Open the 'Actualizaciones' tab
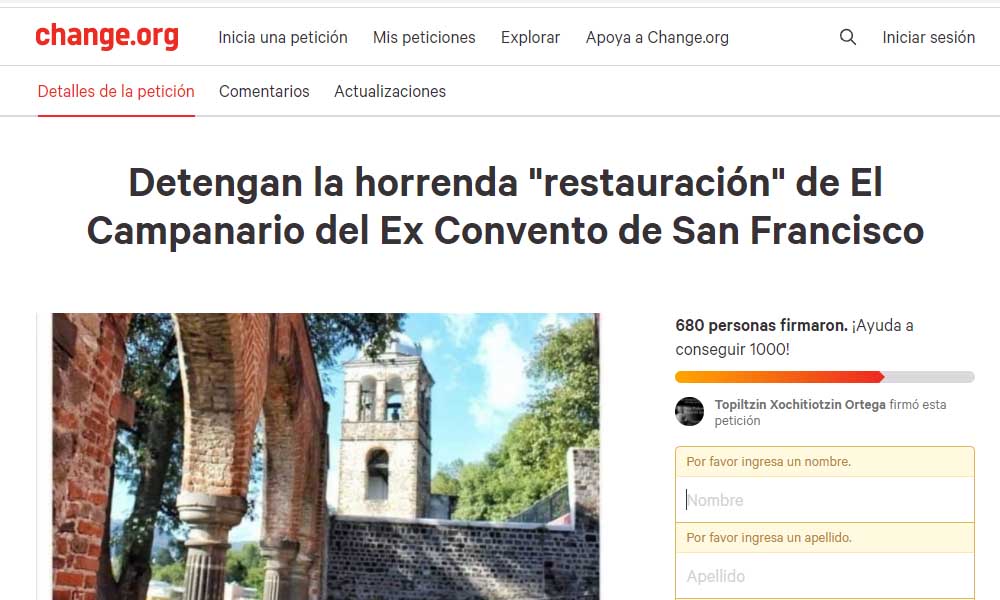Viewport: 1000px width, 600px height. [x=390, y=92]
